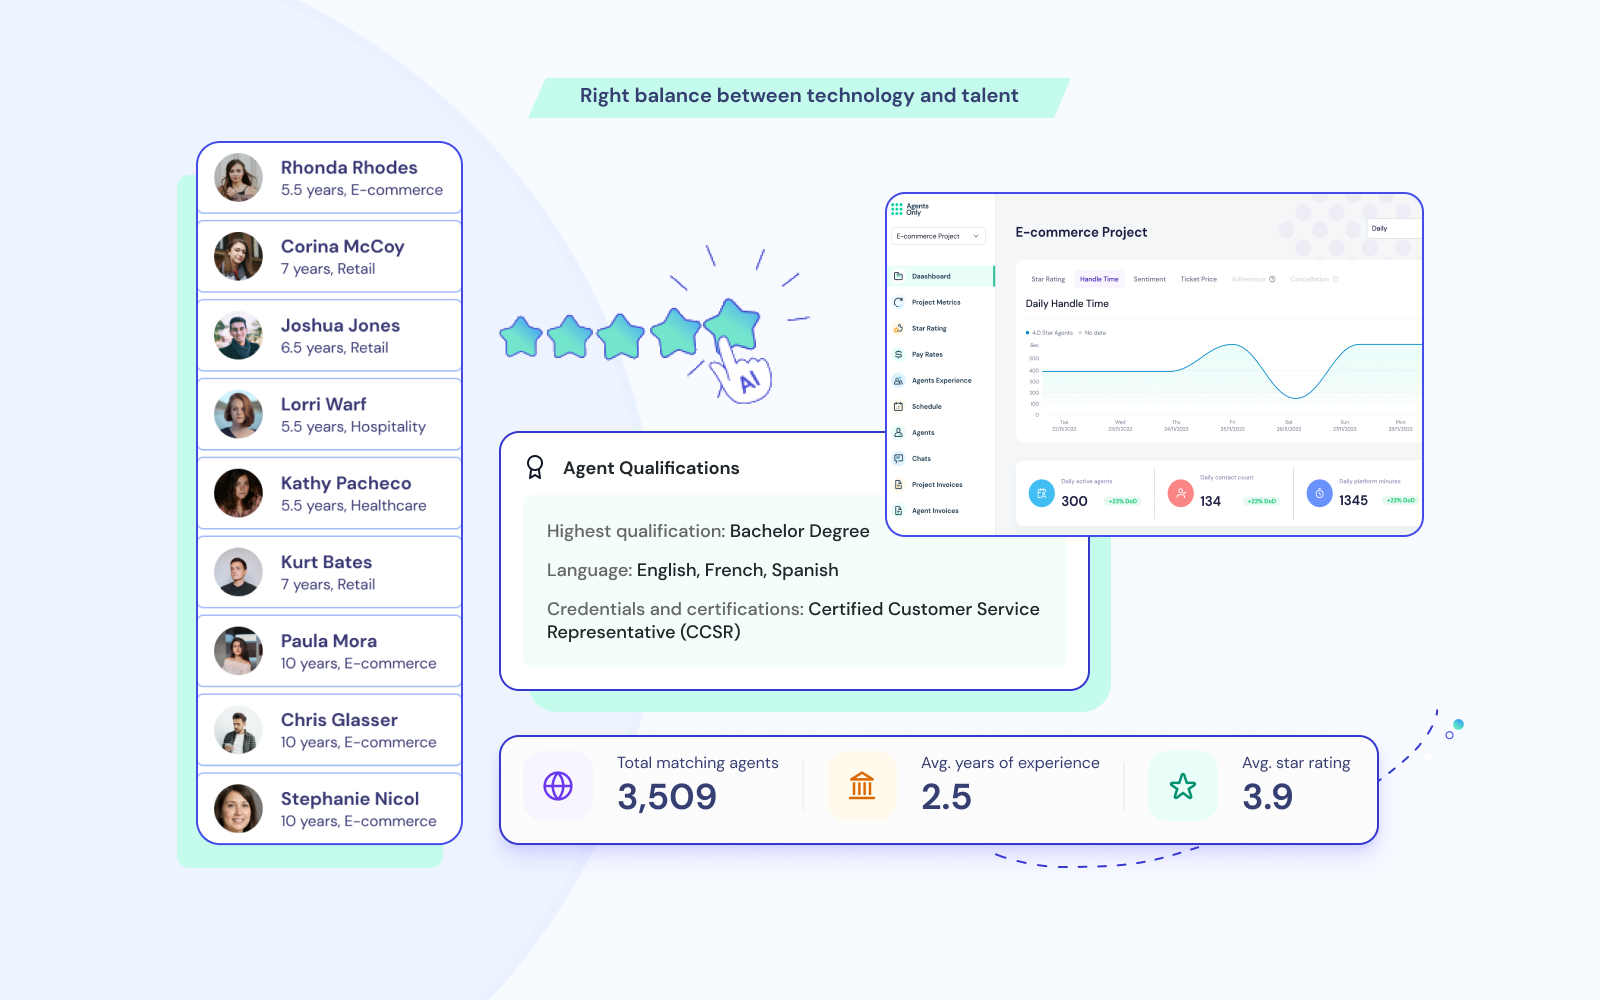1600x1000 pixels.
Task: Click Lorri Warf's profile photo
Action: click(x=238, y=415)
